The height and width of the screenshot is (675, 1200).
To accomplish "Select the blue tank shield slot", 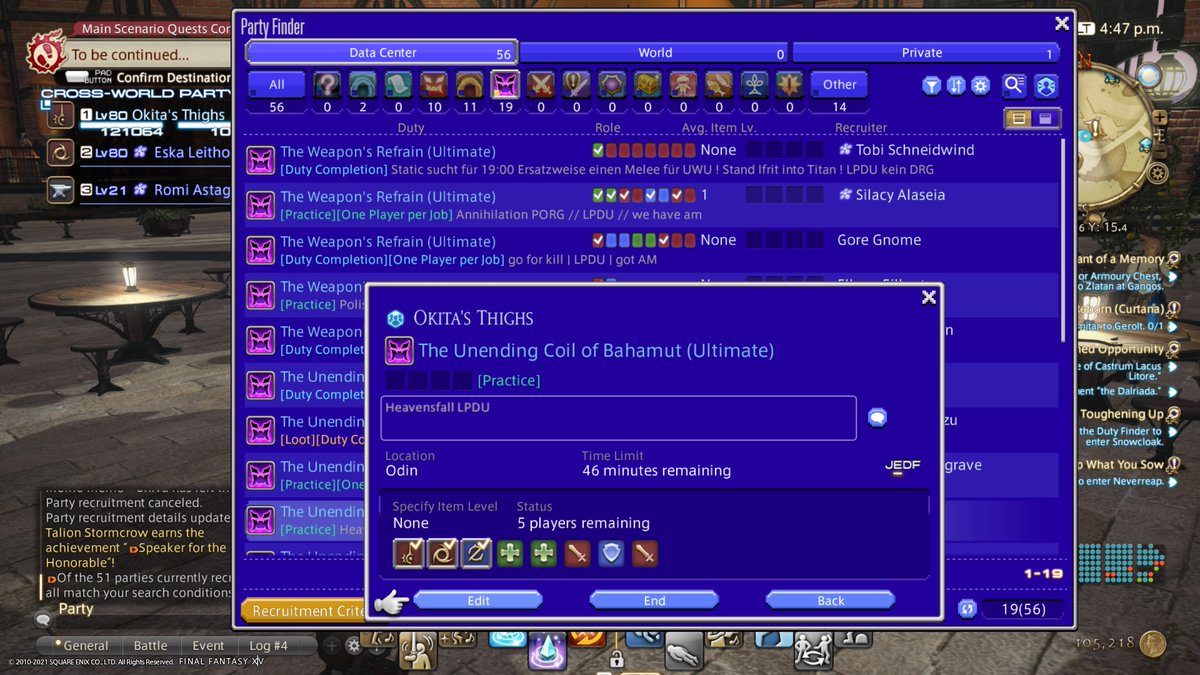I will (611, 553).
